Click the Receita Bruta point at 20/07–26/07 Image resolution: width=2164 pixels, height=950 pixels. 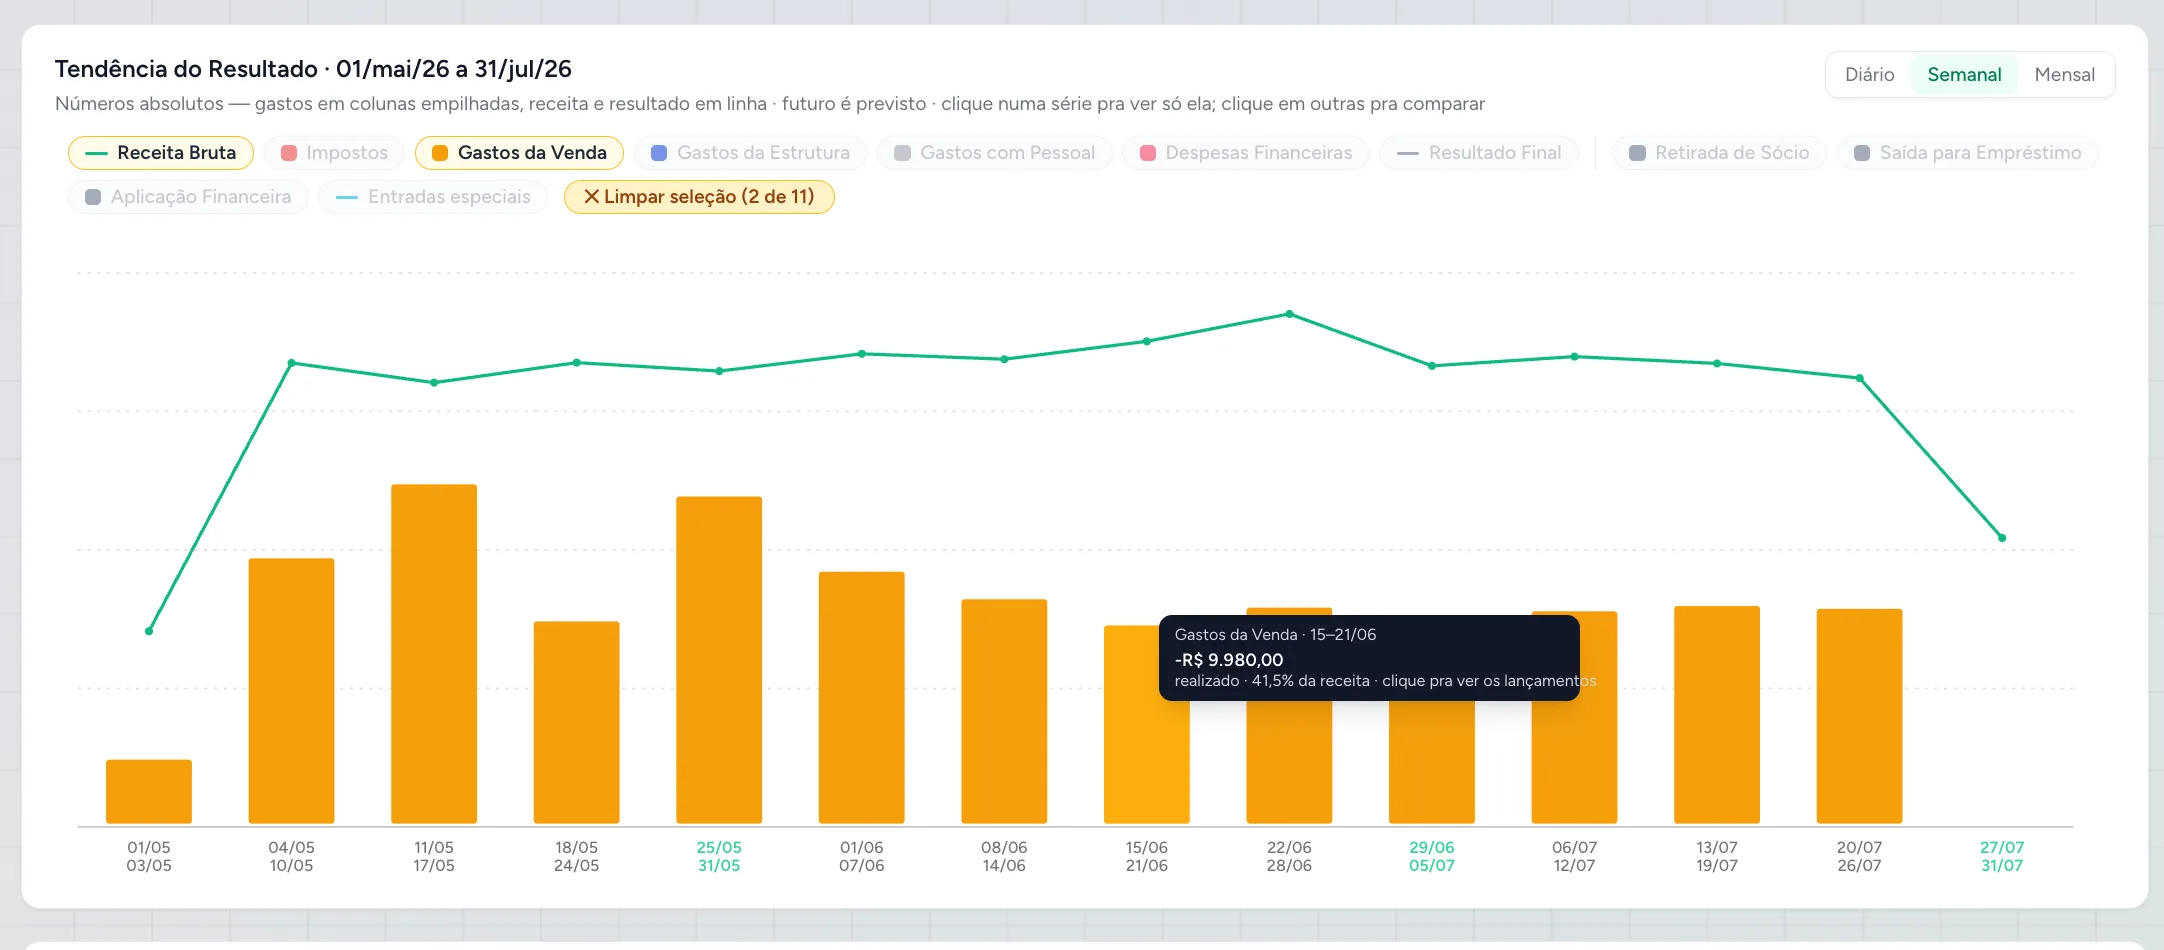pos(1860,378)
